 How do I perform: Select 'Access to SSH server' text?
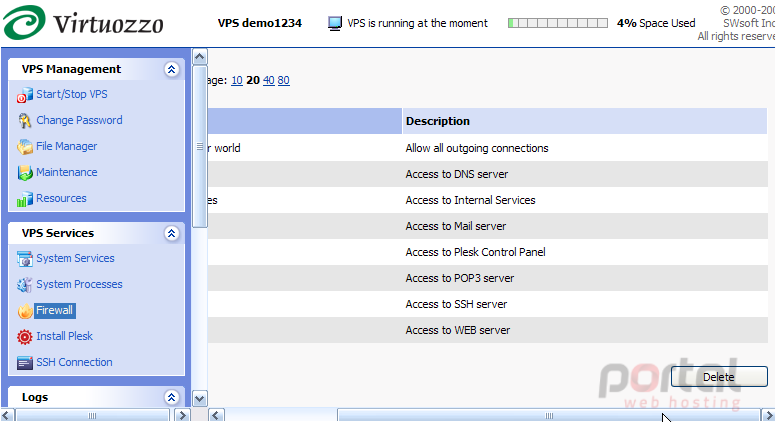456,304
